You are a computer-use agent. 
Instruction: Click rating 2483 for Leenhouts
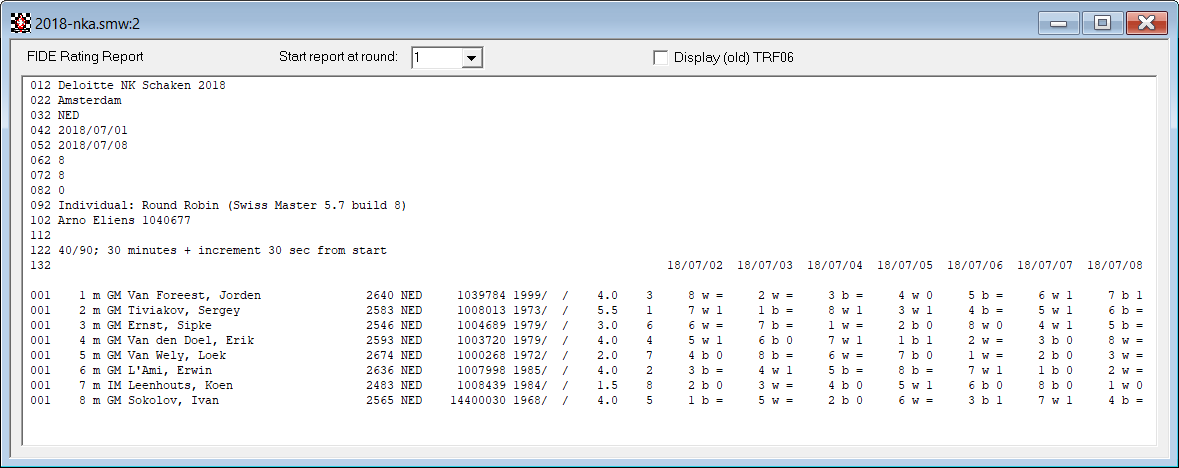(x=380, y=385)
